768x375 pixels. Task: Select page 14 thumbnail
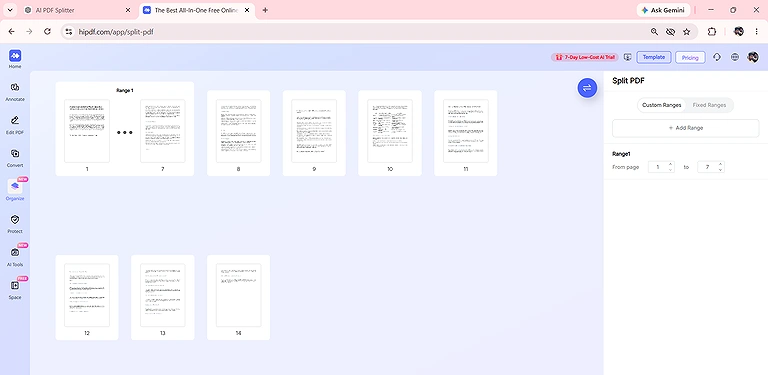pos(239,295)
